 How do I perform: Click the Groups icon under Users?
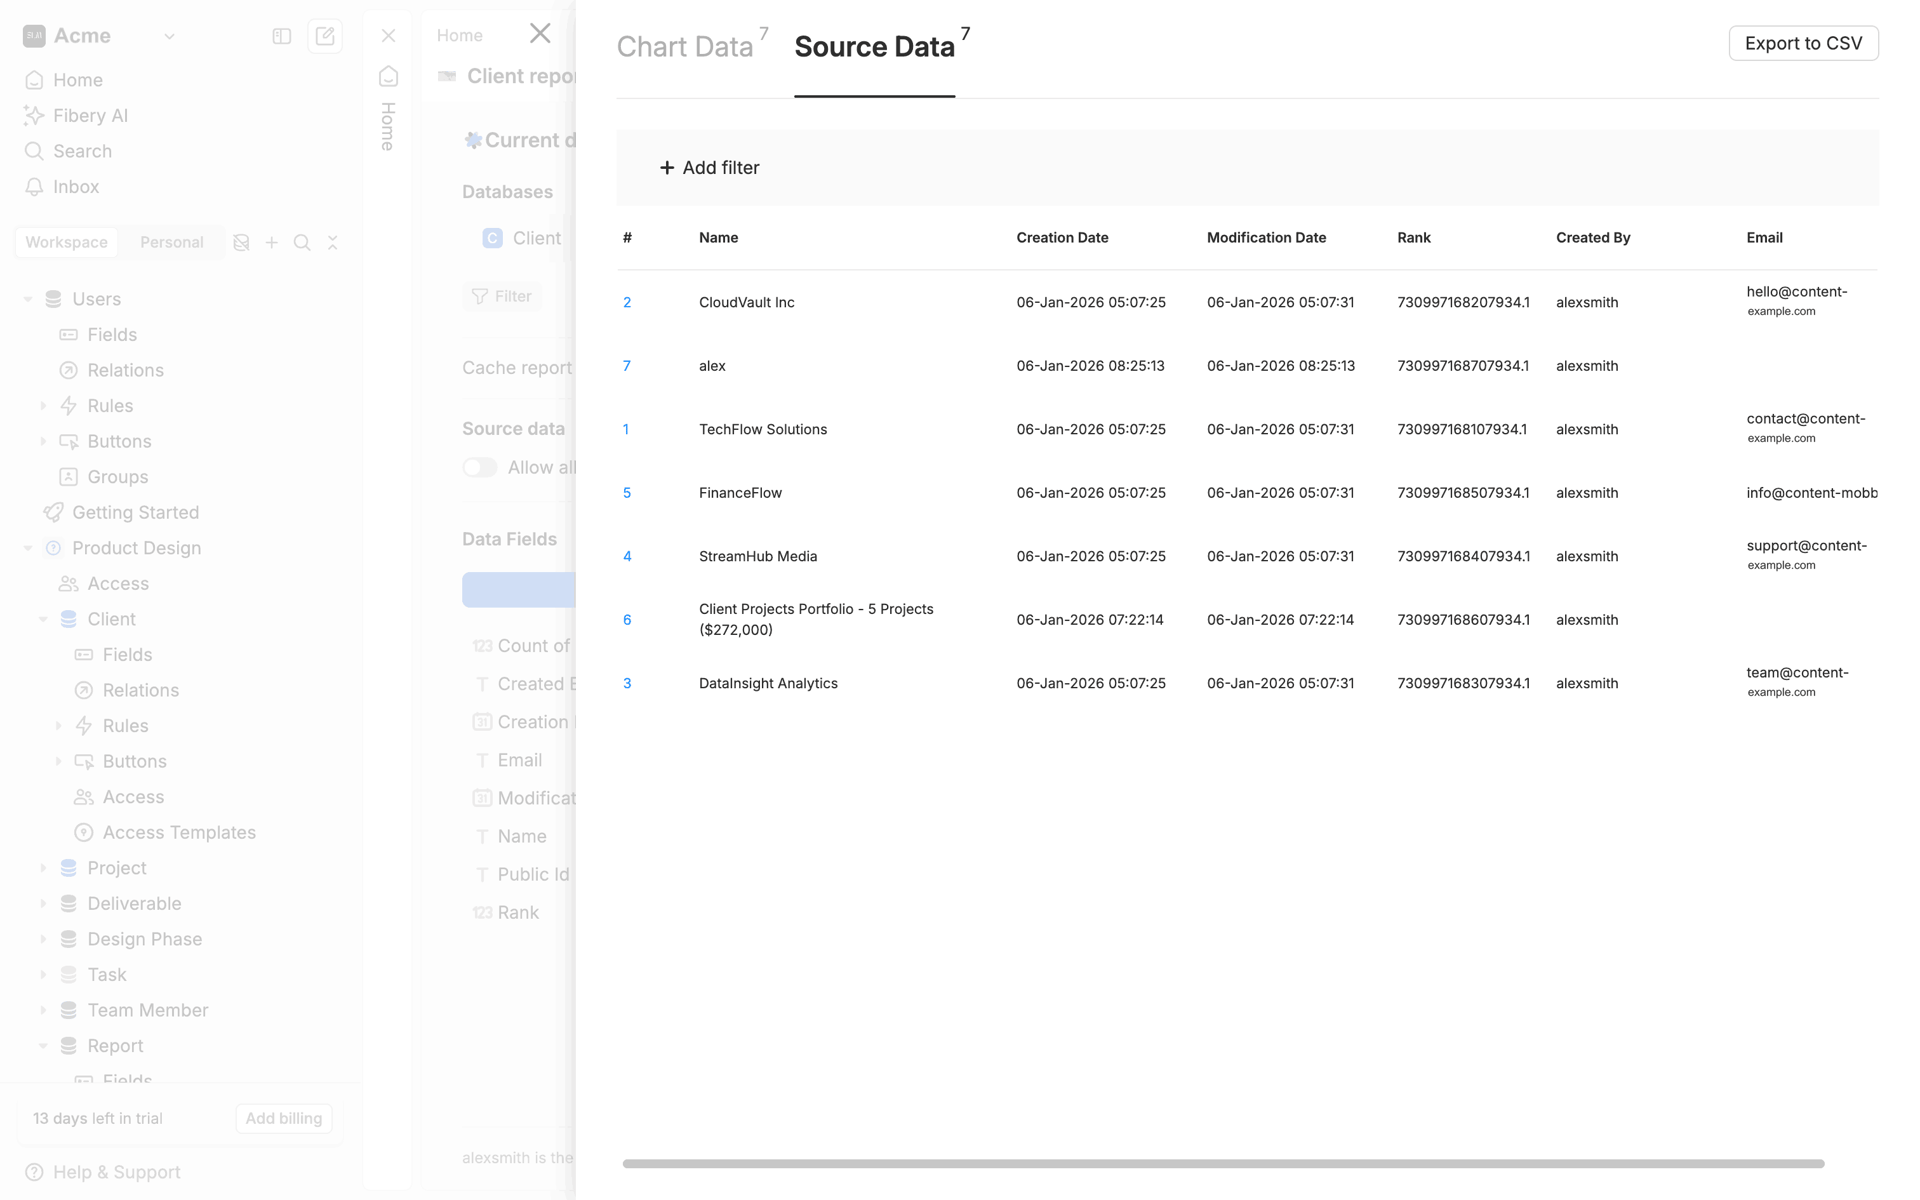(x=69, y=477)
